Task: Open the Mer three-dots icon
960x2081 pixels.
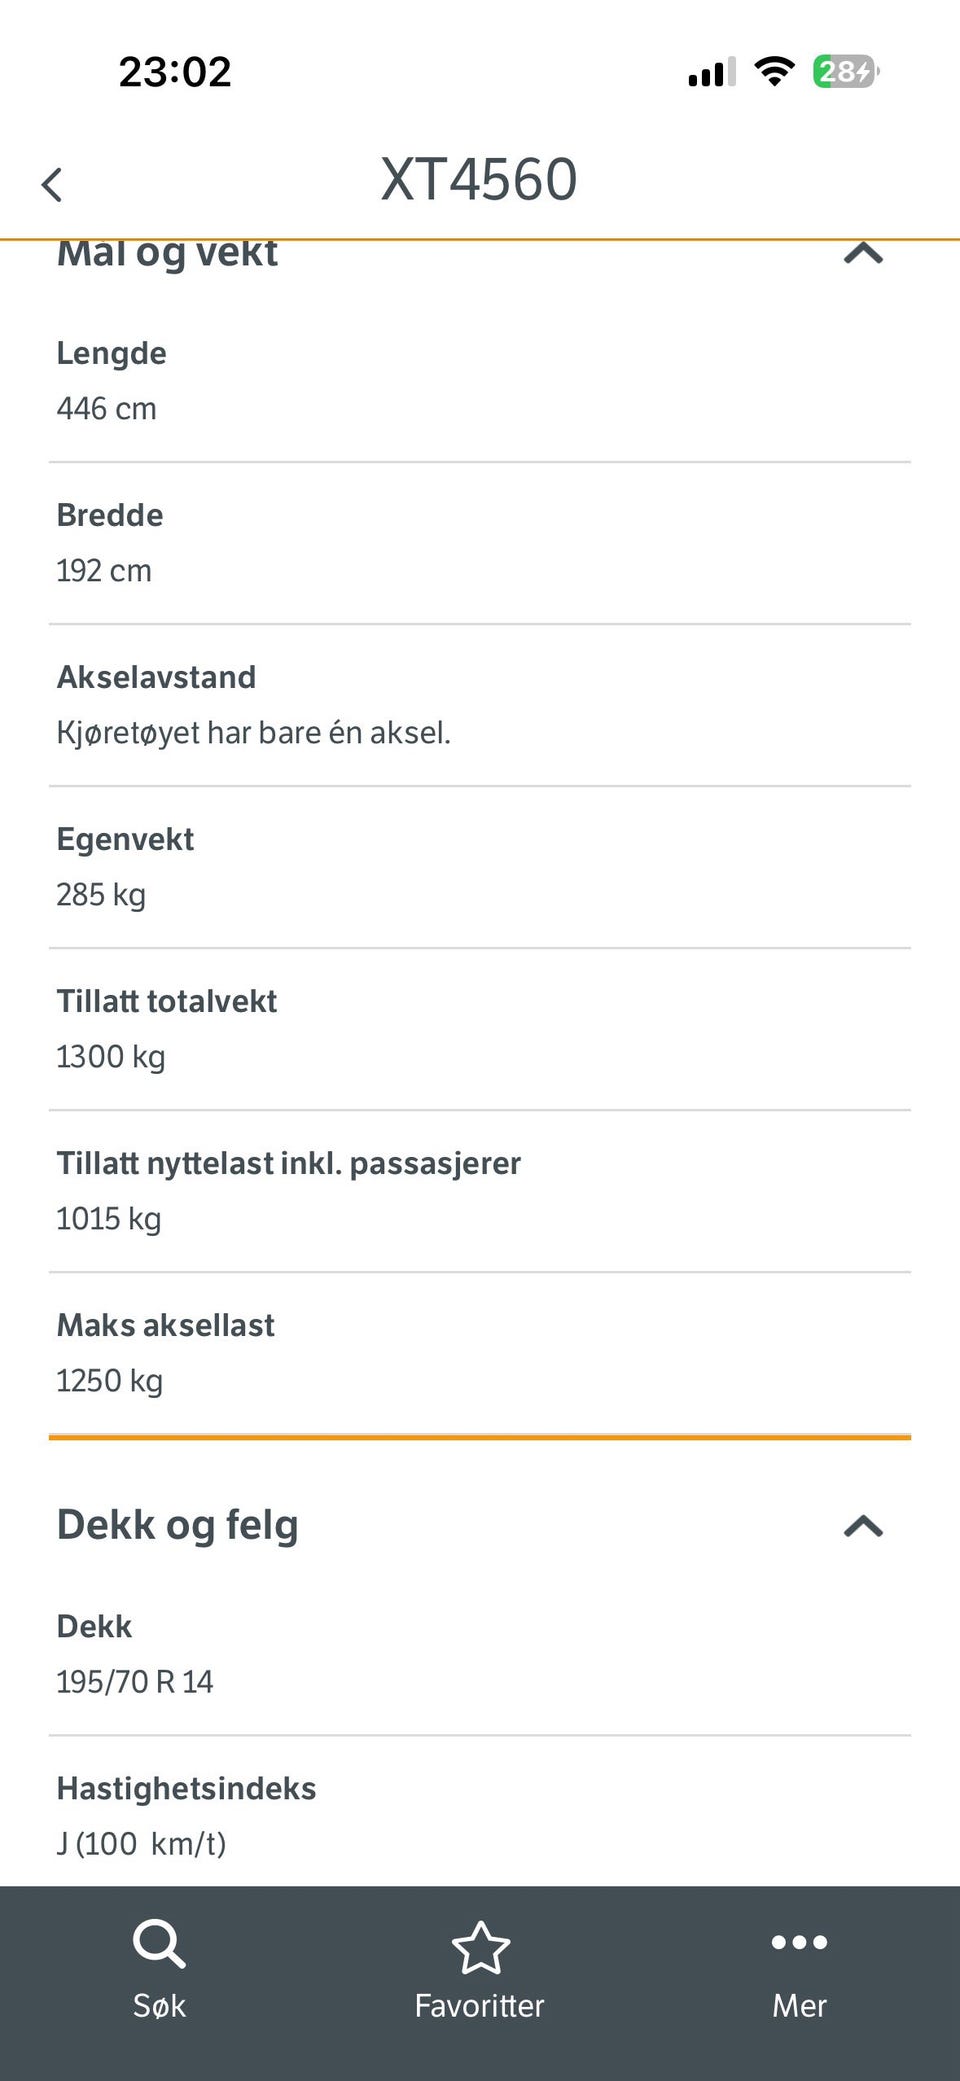Action: tap(799, 1942)
